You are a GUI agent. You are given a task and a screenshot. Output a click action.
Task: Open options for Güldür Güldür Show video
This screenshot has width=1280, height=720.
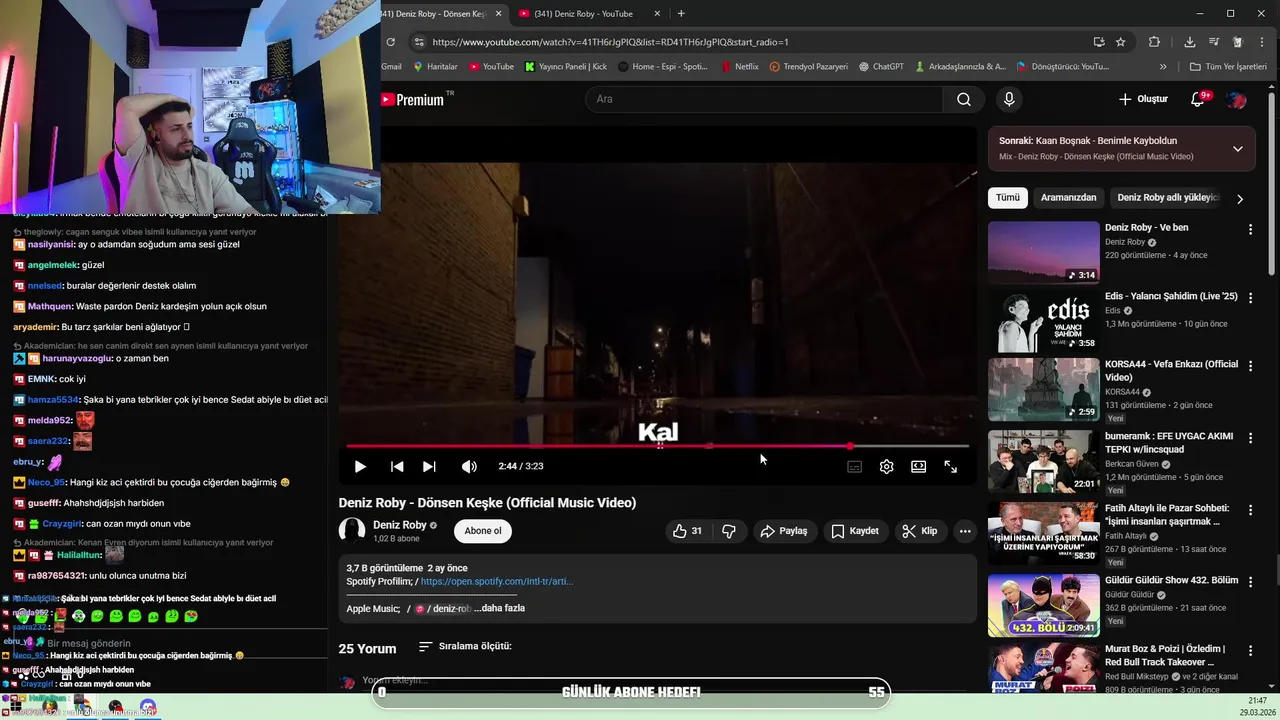1250,582
